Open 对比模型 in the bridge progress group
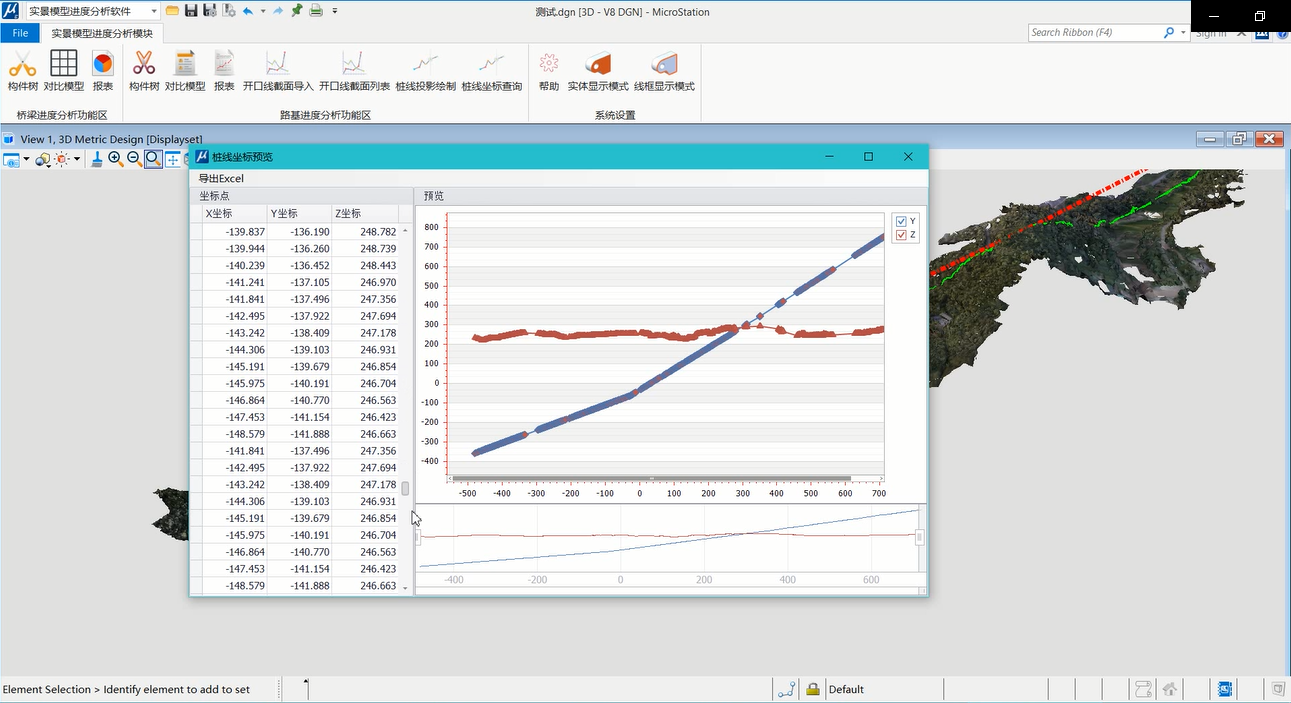1291x703 pixels. 64,71
